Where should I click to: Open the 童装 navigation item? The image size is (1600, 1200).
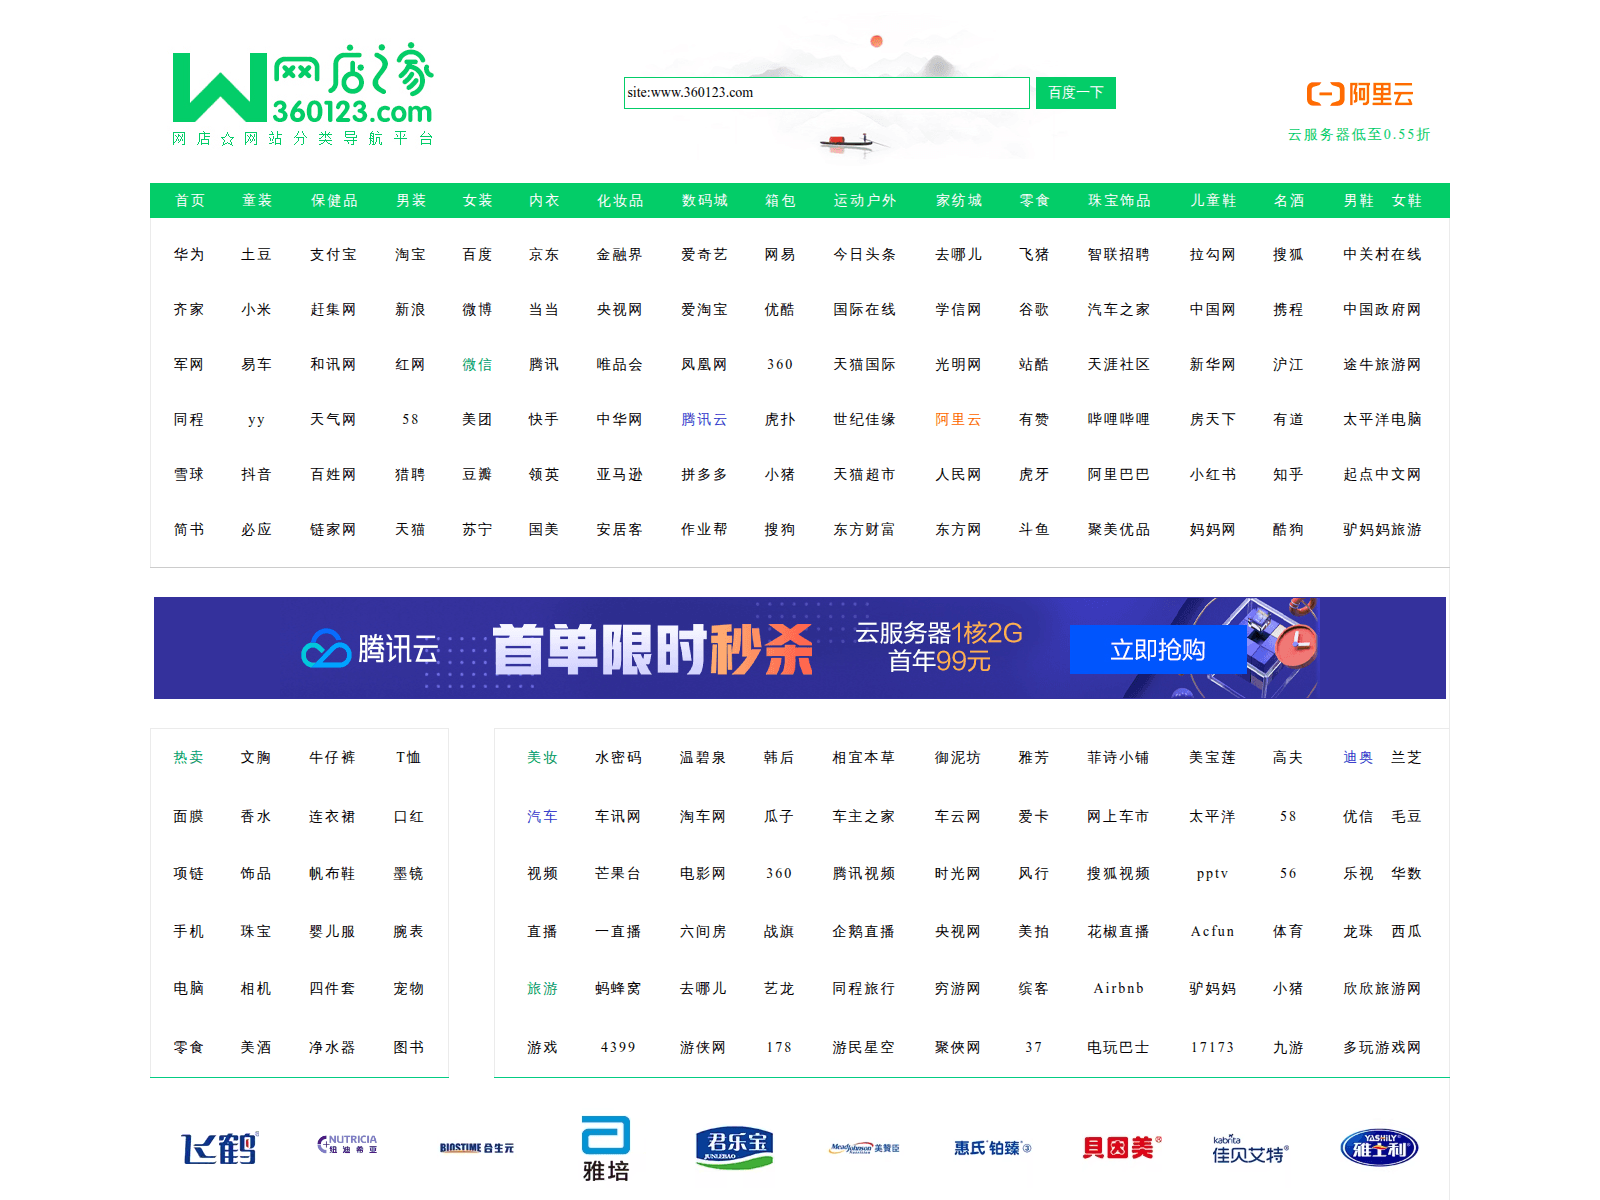[257, 200]
